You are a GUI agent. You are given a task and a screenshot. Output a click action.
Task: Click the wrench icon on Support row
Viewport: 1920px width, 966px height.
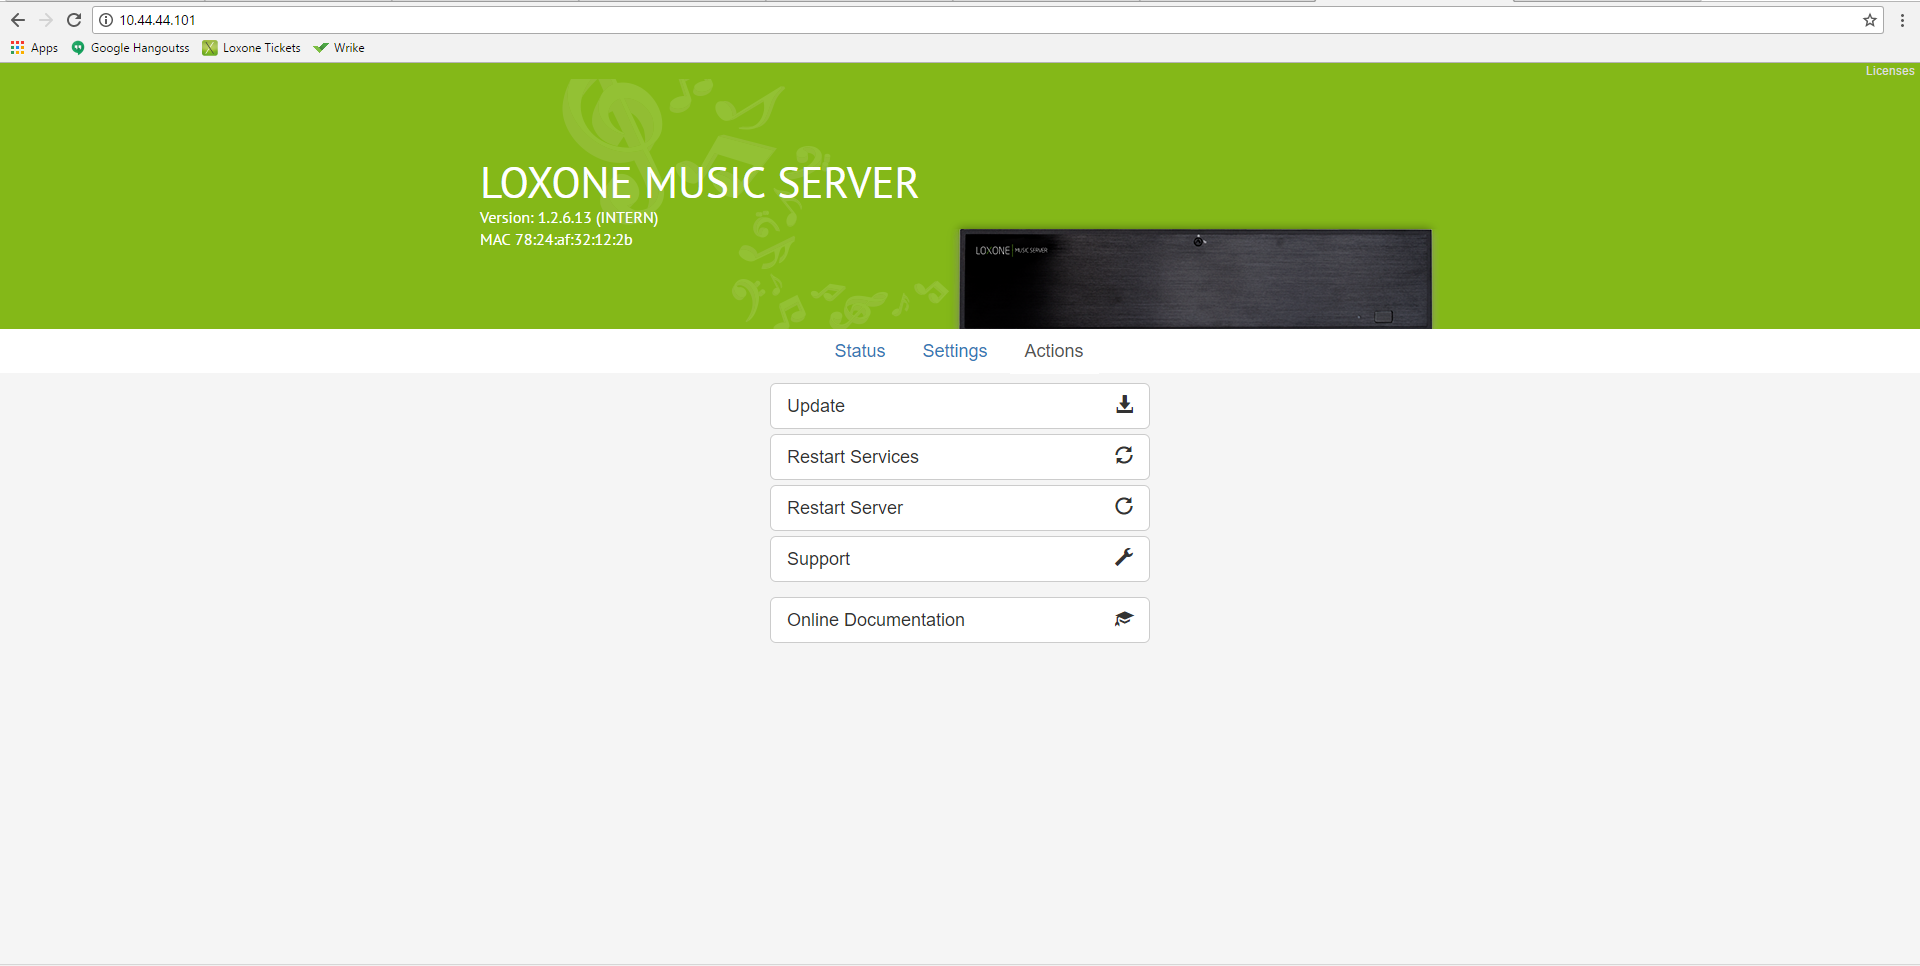click(x=1124, y=558)
